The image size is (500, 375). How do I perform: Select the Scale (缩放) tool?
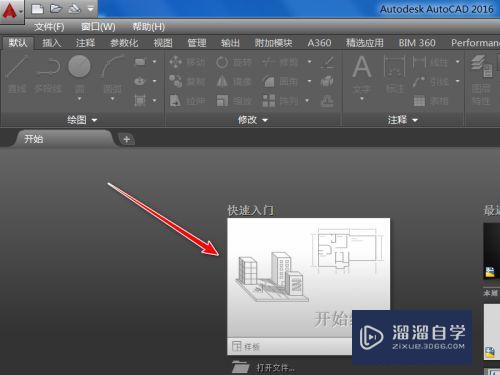[x=233, y=100]
